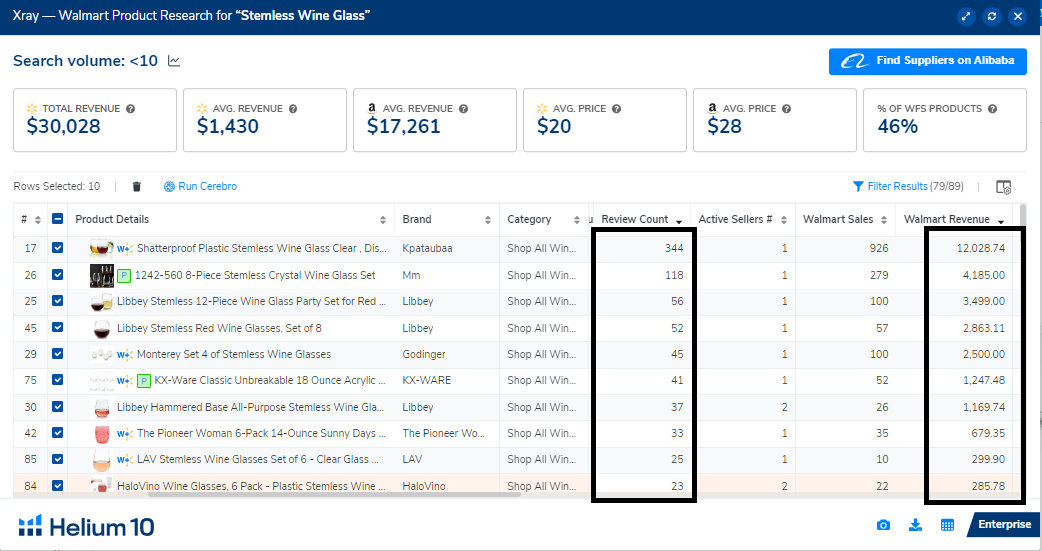Uncheck the row 85 checkbox
The image size is (1042, 551).
point(57,459)
